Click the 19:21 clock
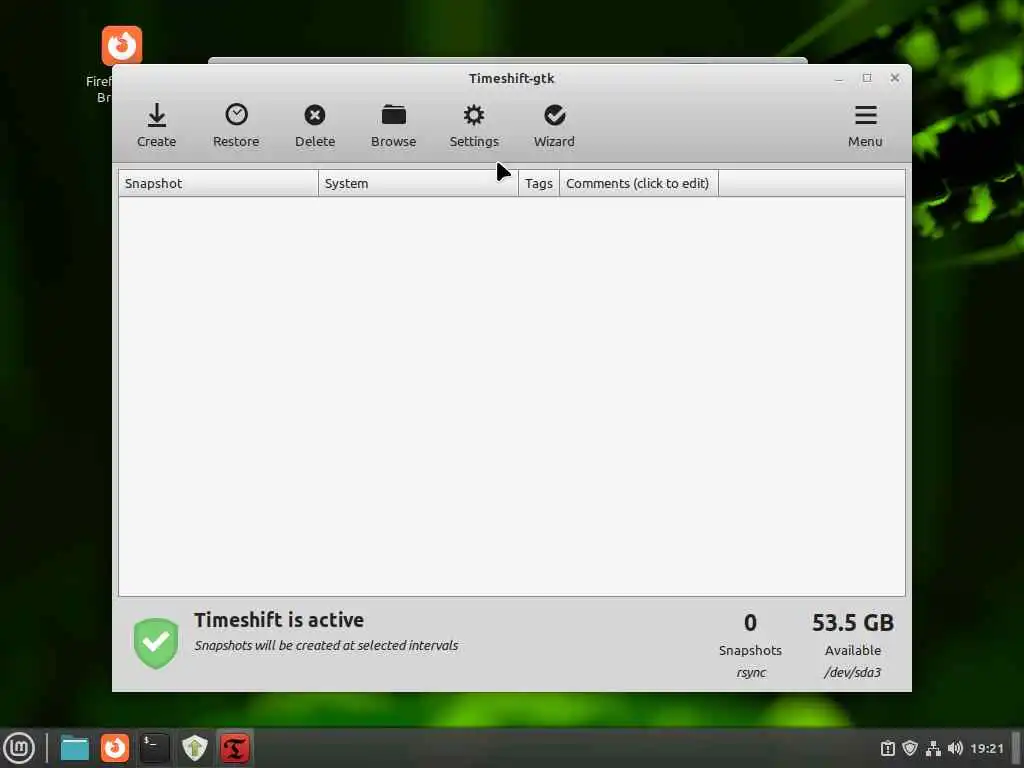This screenshot has width=1024, height=768. click(x=986, y=748)
